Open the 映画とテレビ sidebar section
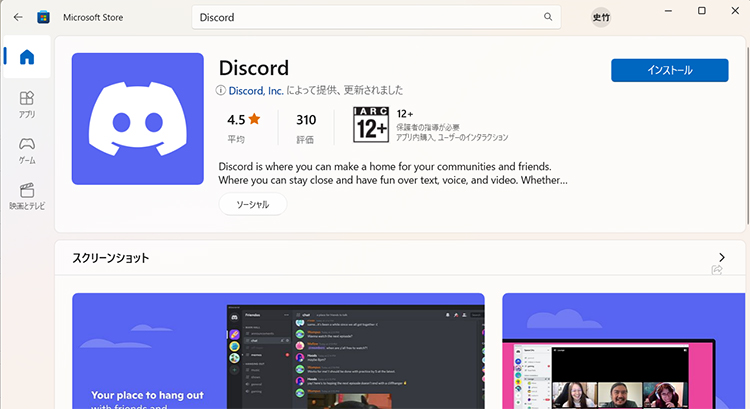 (x=27, y=196)
